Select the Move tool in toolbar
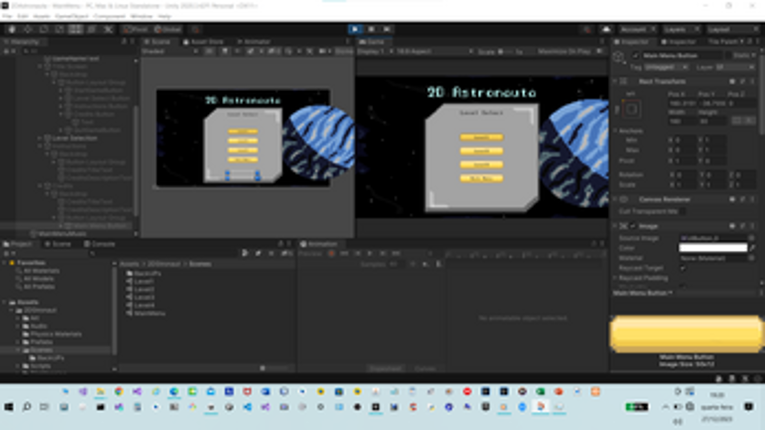 [x=28, y=29]
